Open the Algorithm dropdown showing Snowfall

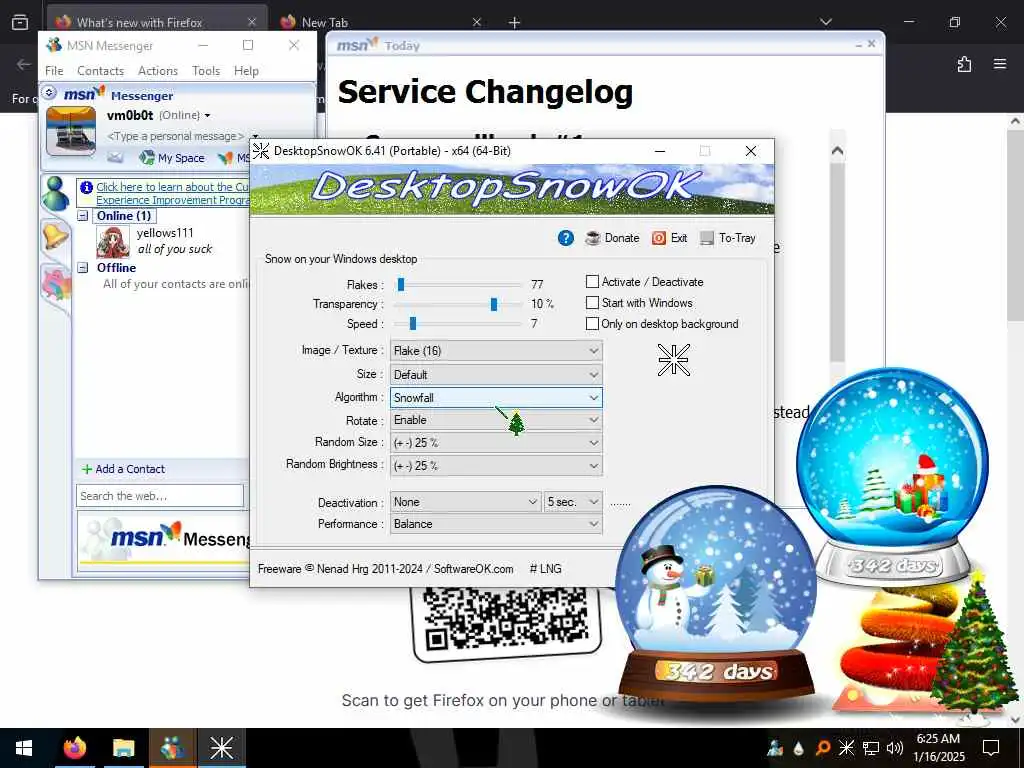[496, 397]
